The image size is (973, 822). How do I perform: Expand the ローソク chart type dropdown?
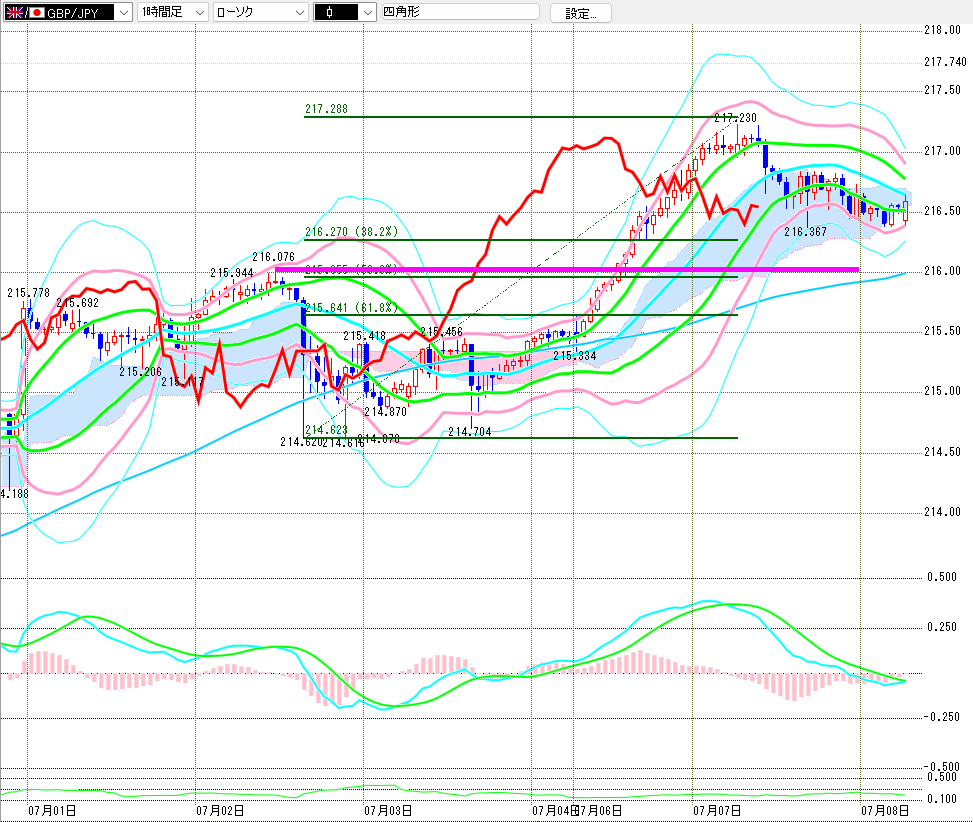261,12
